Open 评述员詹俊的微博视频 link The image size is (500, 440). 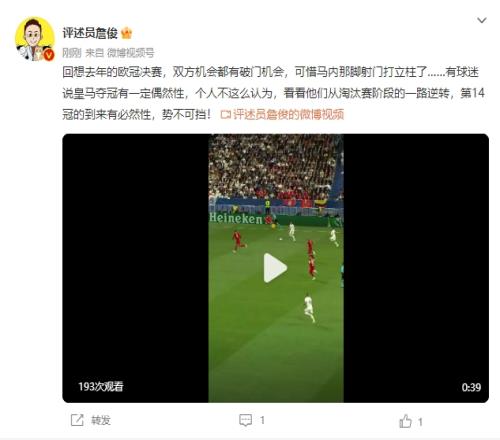pyautogui.click(x=288, y=114)
